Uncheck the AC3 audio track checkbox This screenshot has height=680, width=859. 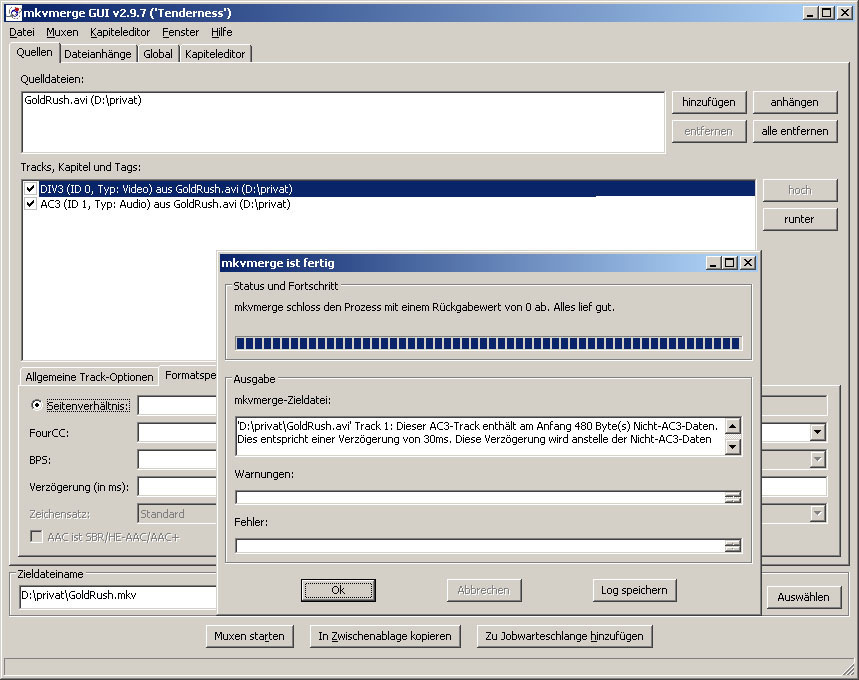[31, 204]
